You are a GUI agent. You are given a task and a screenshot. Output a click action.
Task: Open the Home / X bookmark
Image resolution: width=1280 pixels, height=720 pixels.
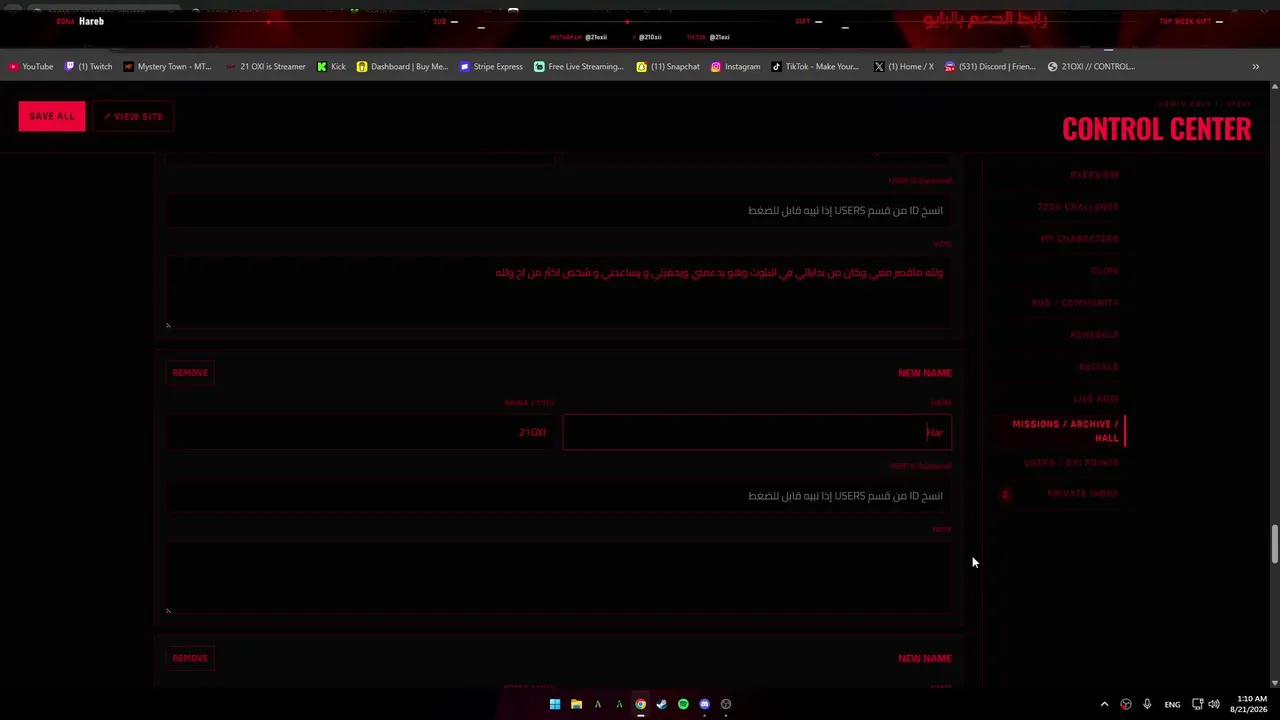(x=903, y=67)
